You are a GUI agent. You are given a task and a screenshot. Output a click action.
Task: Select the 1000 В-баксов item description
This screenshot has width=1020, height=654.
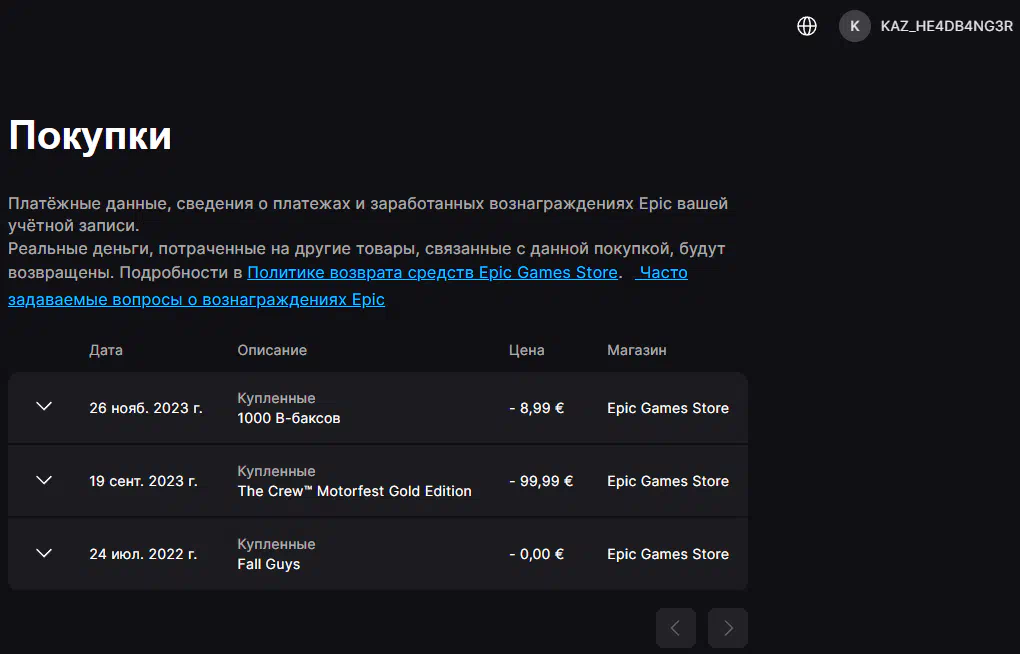click(289, 418)
